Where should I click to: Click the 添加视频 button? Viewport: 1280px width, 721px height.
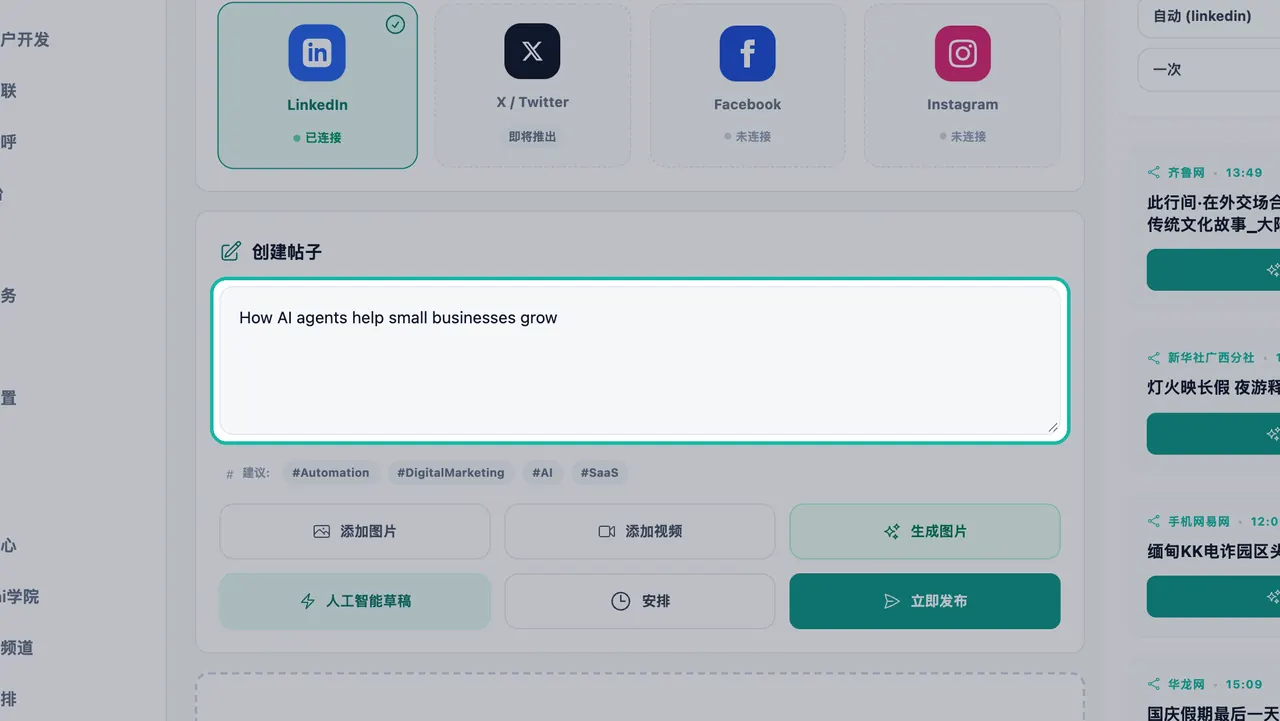click(x=640, y=531)
